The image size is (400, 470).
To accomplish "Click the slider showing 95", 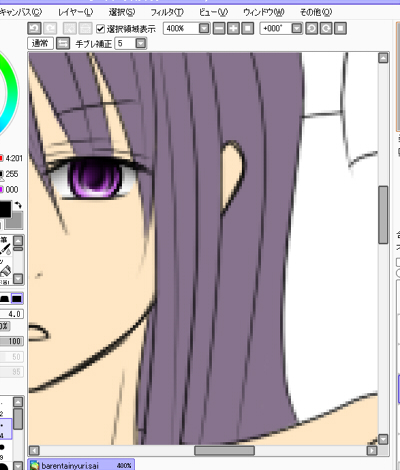I will pos(12,372).
